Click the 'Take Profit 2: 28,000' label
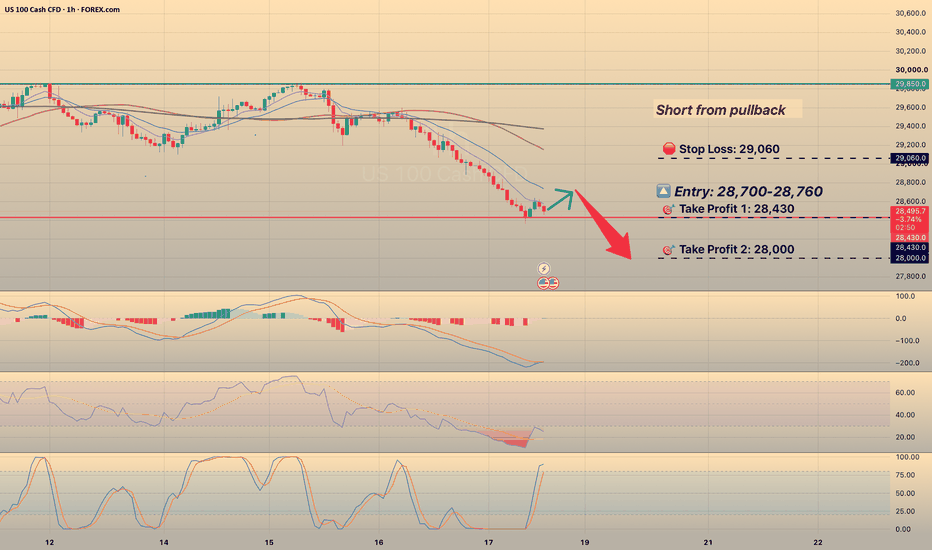This screenshot has height=550, width=932. (736, 249)
